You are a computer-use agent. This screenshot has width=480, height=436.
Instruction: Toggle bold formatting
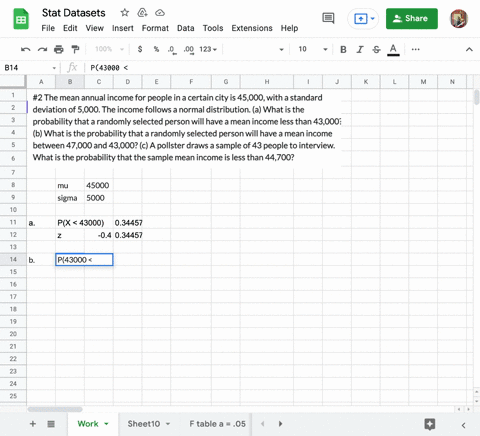click(343, 50)
